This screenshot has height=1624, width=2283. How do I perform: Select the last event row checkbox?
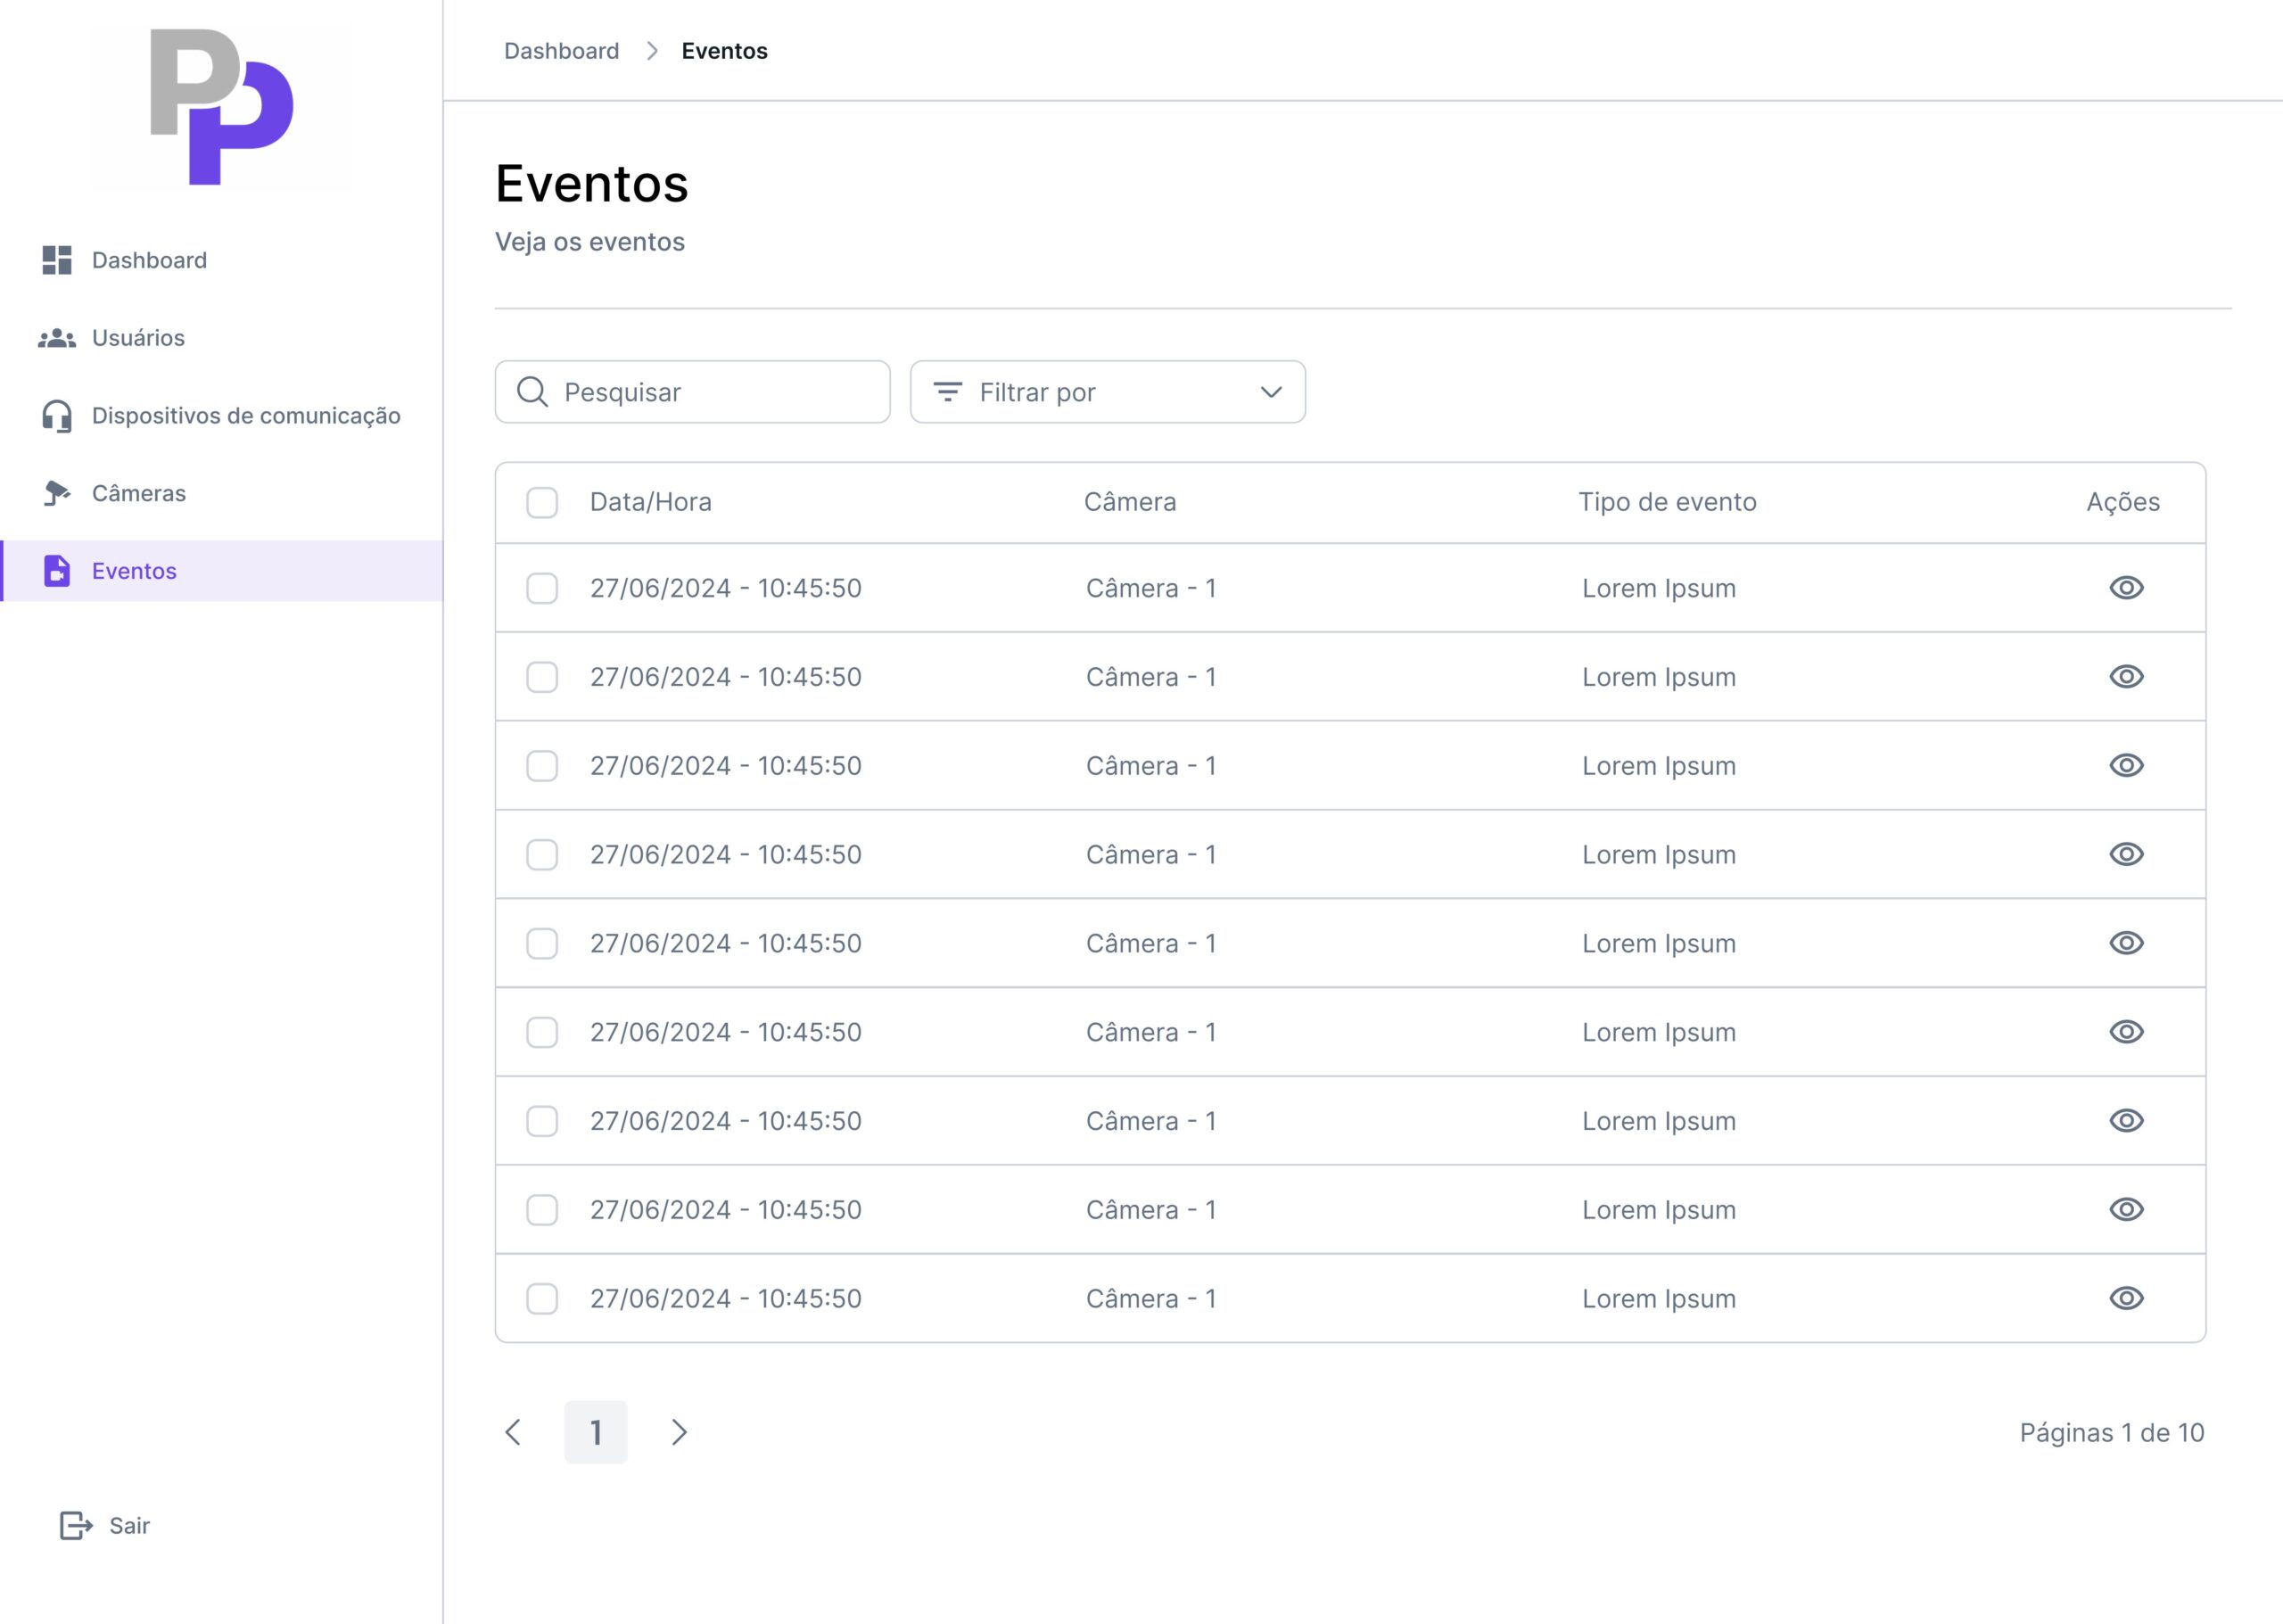542,1298
